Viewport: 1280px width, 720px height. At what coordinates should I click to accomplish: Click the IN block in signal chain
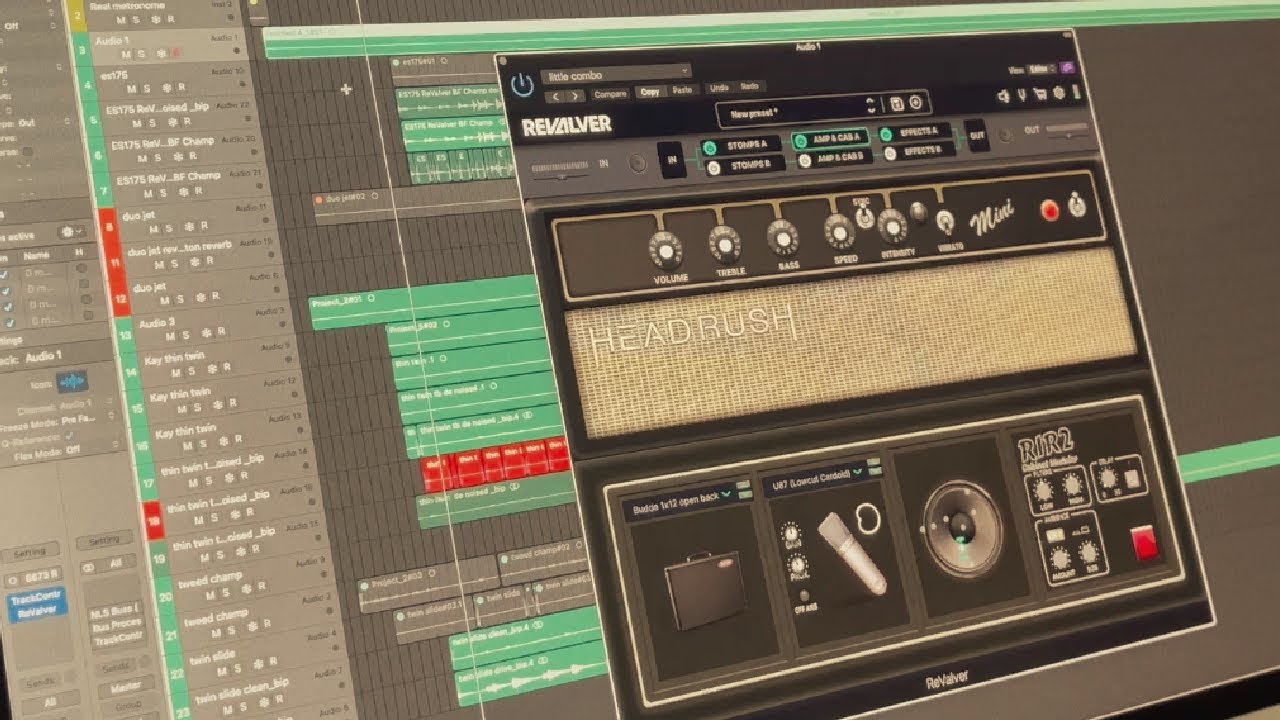click(x=673, y=159)
